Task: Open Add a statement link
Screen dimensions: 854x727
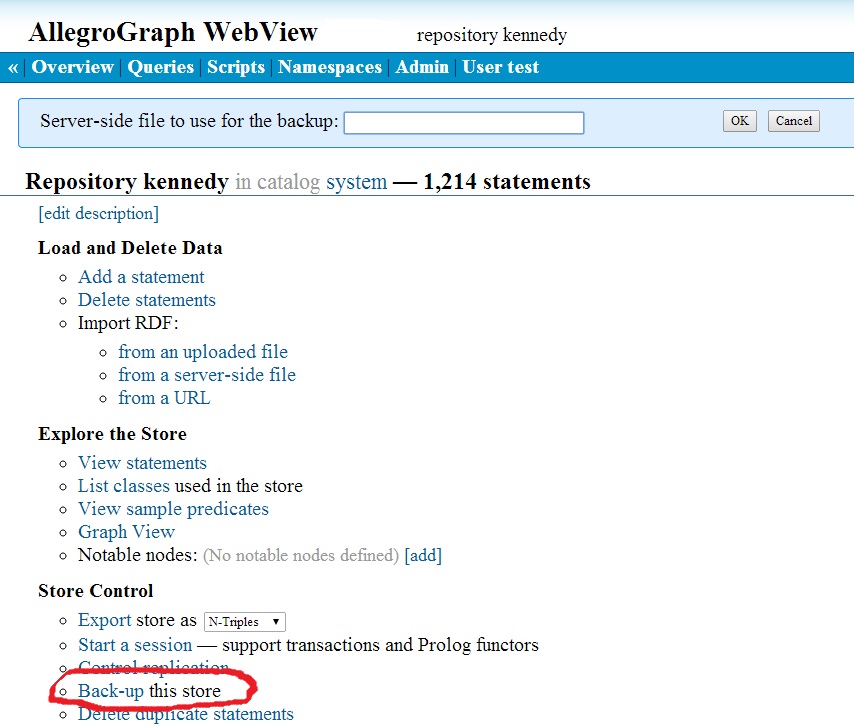Action: (x=141, y=277)
